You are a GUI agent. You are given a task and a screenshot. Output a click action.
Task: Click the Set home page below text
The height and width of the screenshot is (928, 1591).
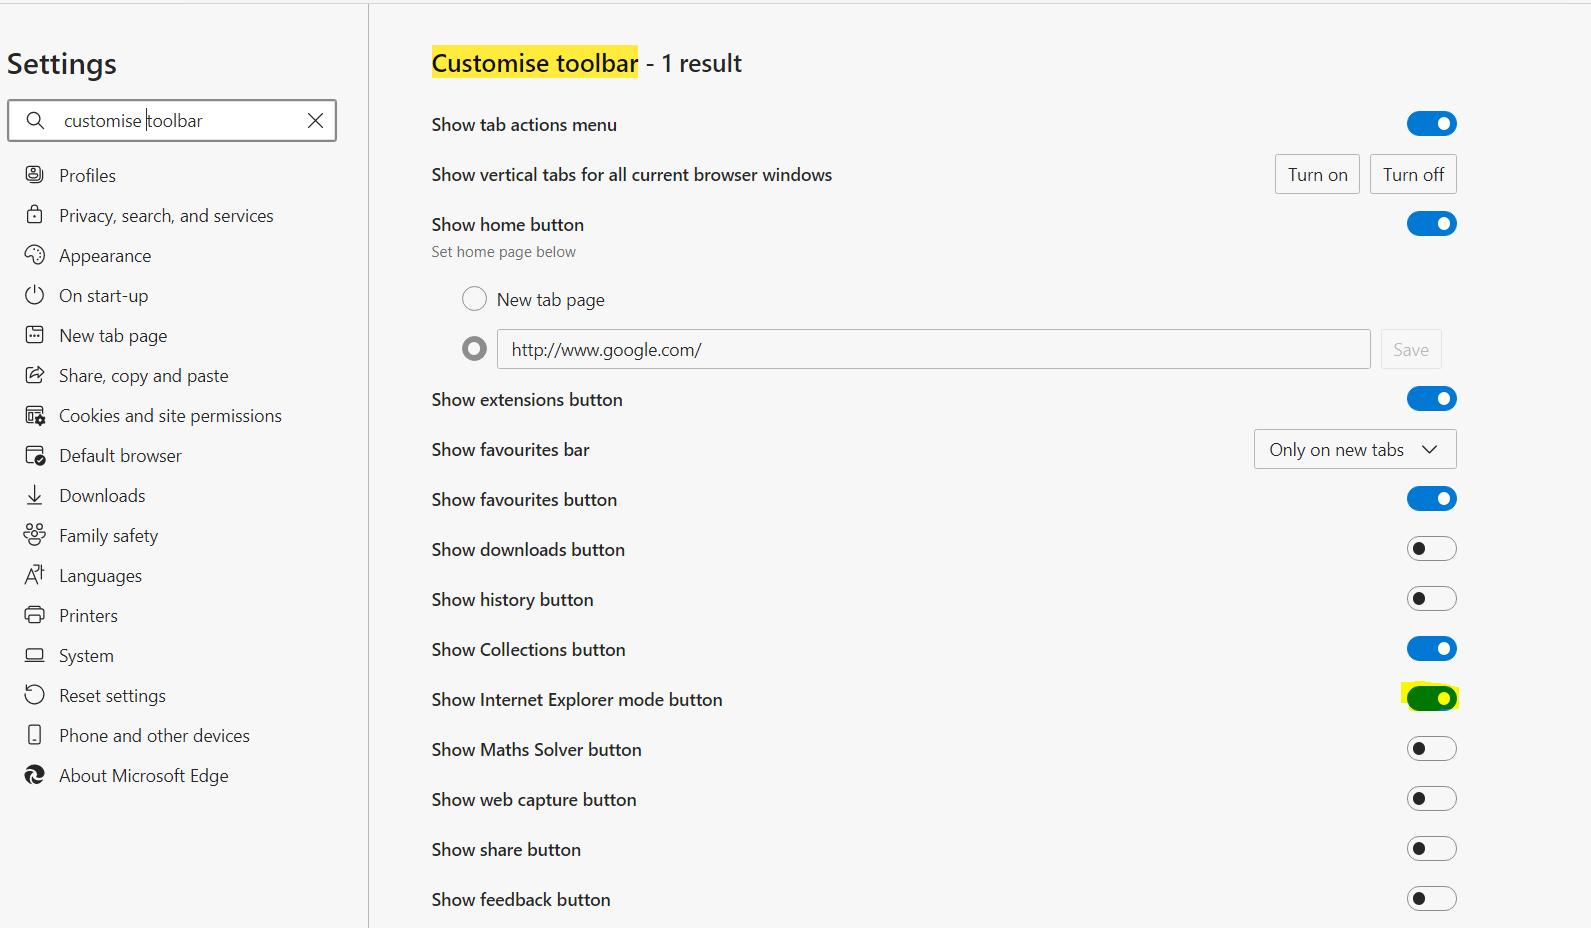tap(504, 252)
